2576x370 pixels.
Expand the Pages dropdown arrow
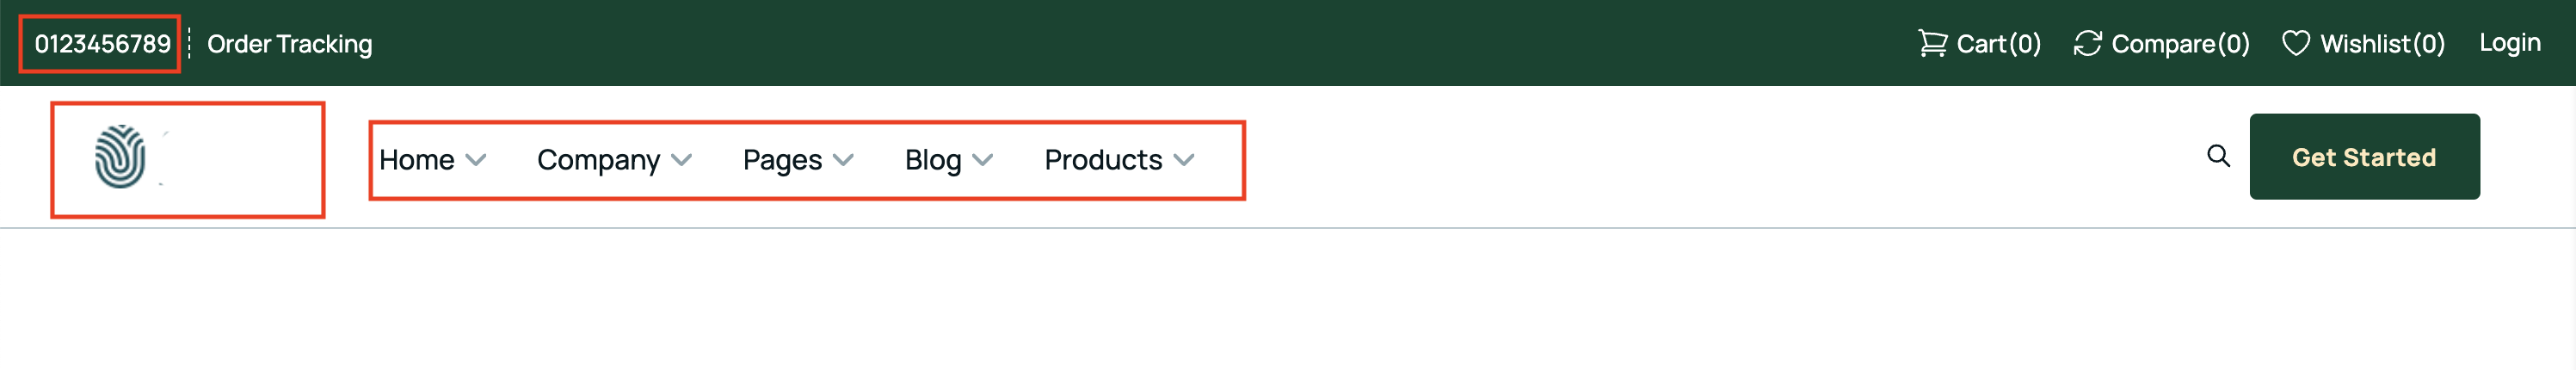coord(843,160)
